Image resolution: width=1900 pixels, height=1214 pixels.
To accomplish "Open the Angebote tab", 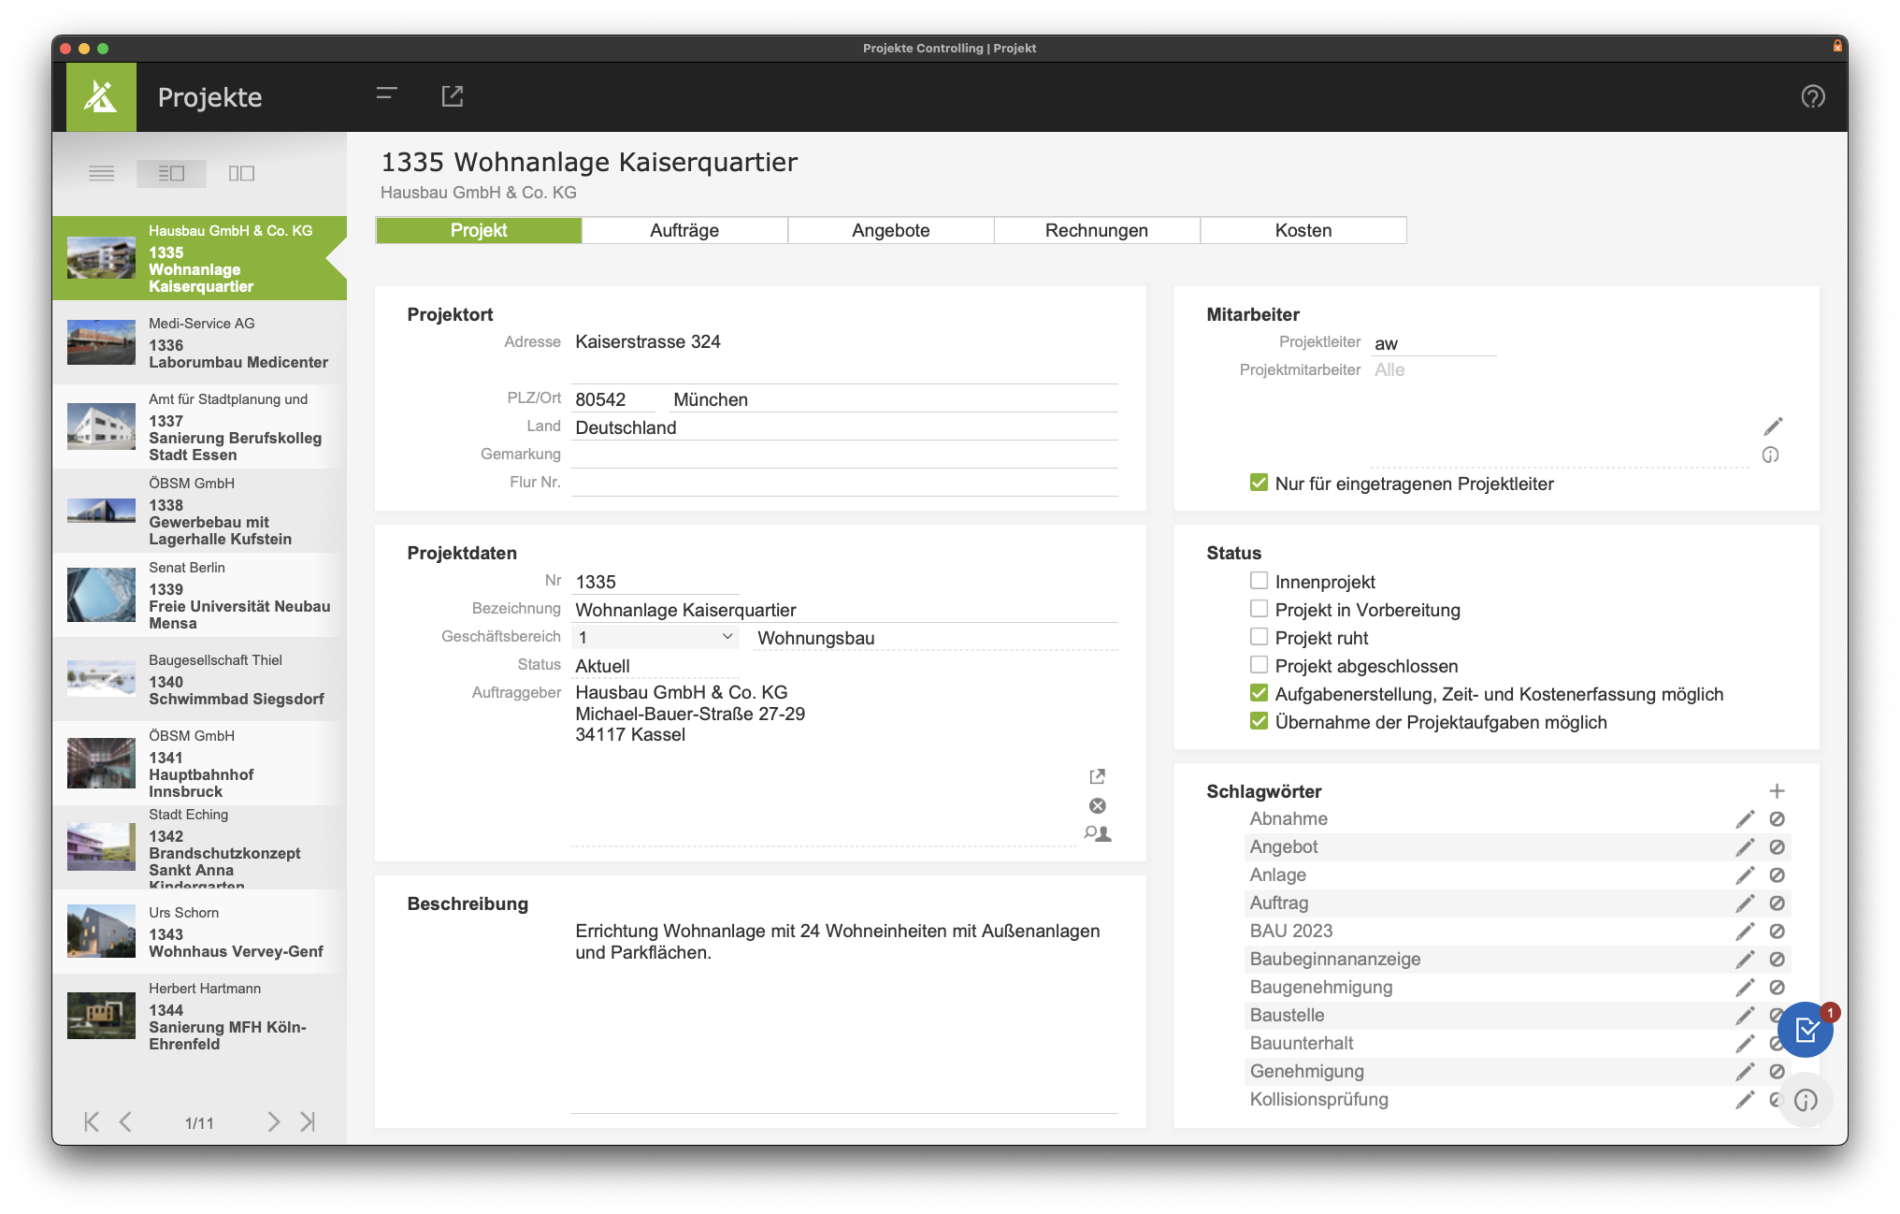I will (x=890, y=230).
